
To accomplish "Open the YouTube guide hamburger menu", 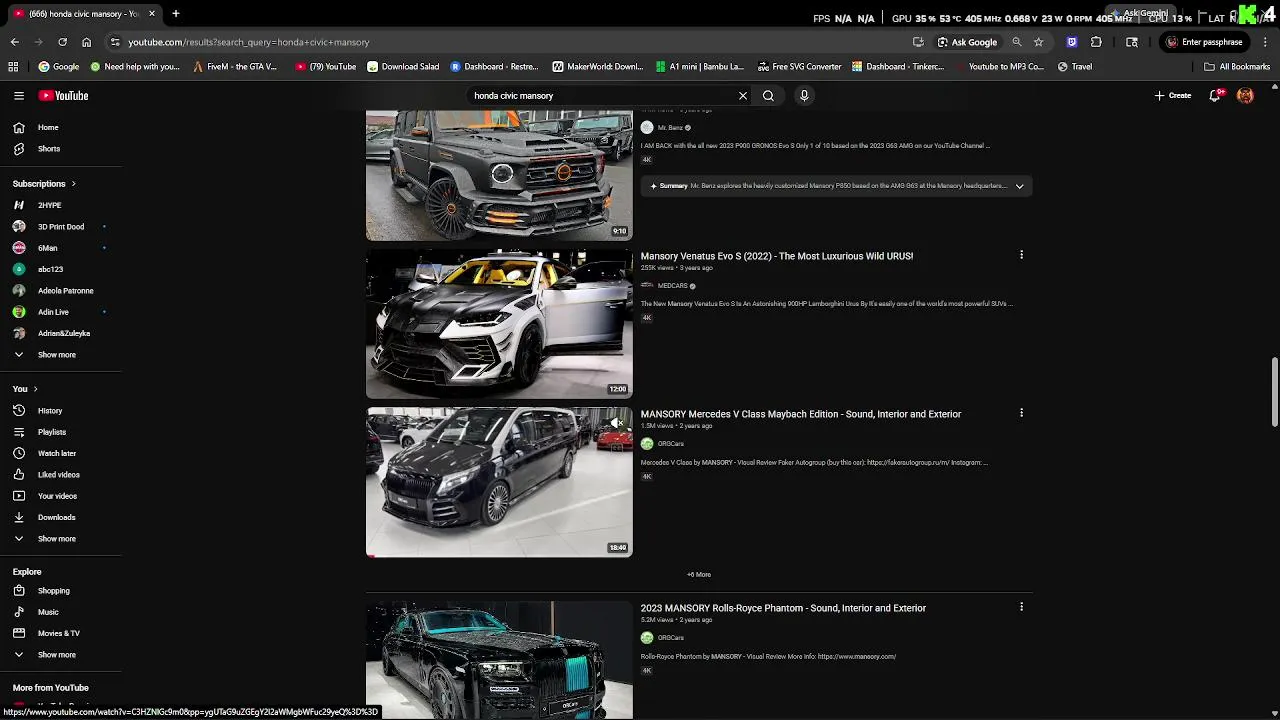I will point(19,95).
